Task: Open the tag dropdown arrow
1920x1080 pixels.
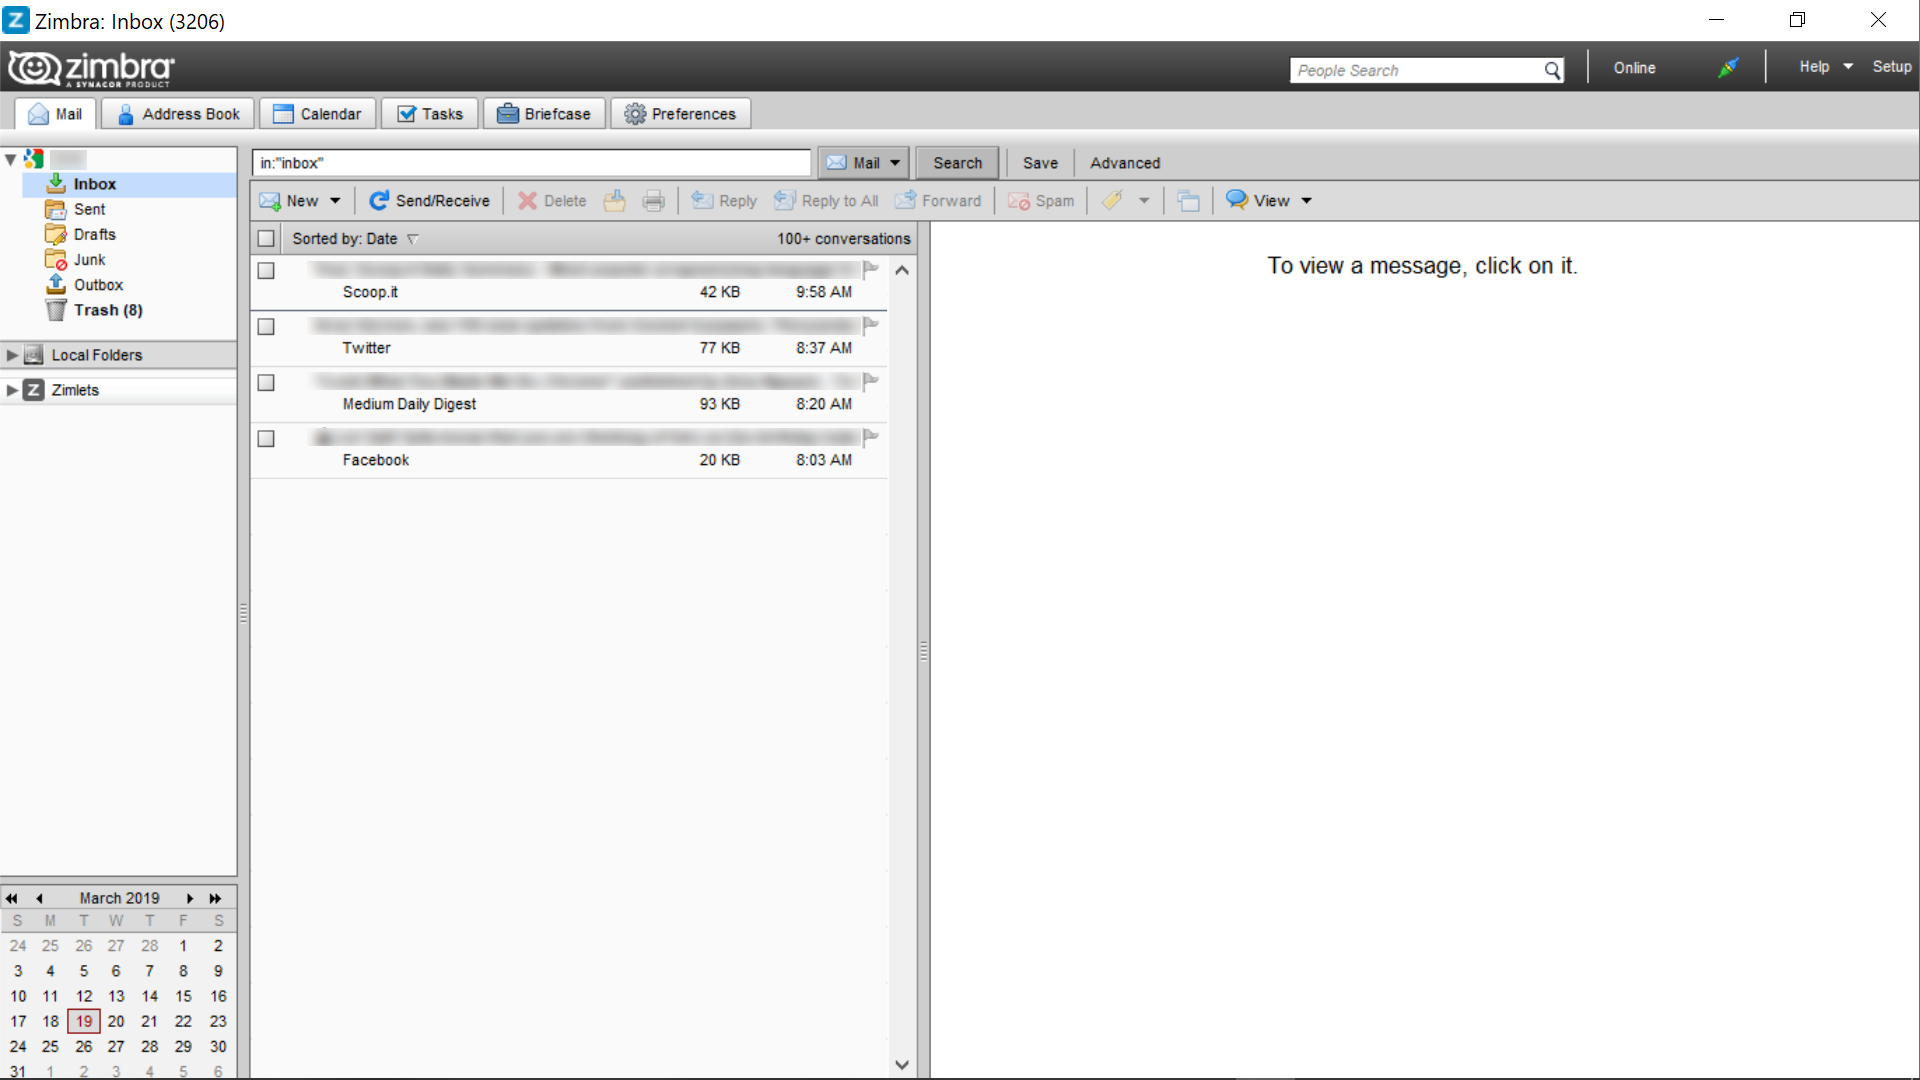Action: (1144, 201)
